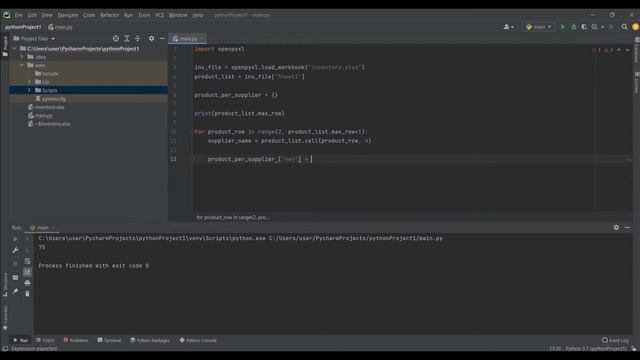Restore layout icon in Run sidebar
The image size is (640, 360).
click(15, 278)
